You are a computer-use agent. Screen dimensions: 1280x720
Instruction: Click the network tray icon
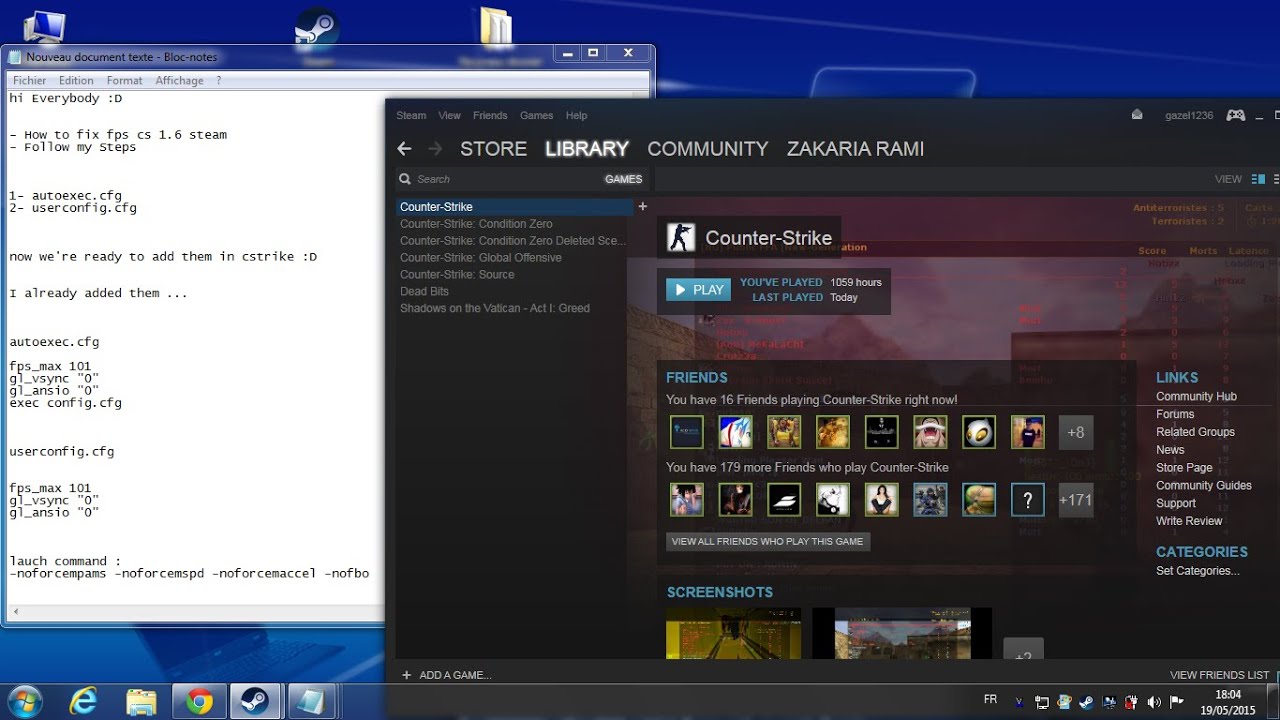click(x=1041, y=702)
